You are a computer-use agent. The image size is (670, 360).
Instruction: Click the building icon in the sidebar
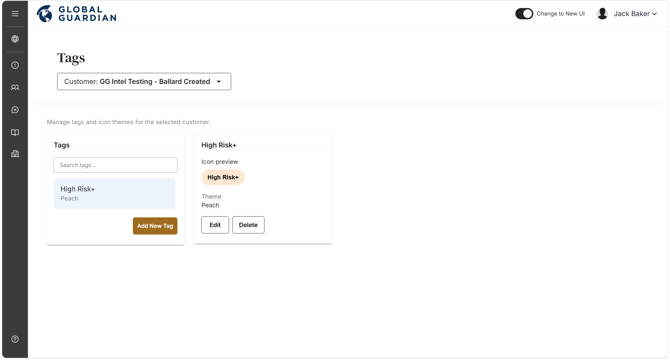(15, 154)
